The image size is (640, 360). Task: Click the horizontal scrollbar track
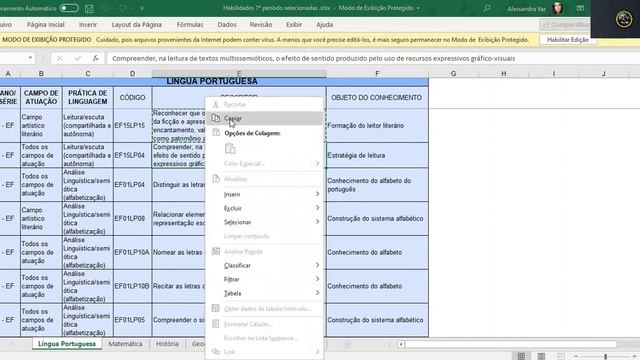click(x=510, y=344)
